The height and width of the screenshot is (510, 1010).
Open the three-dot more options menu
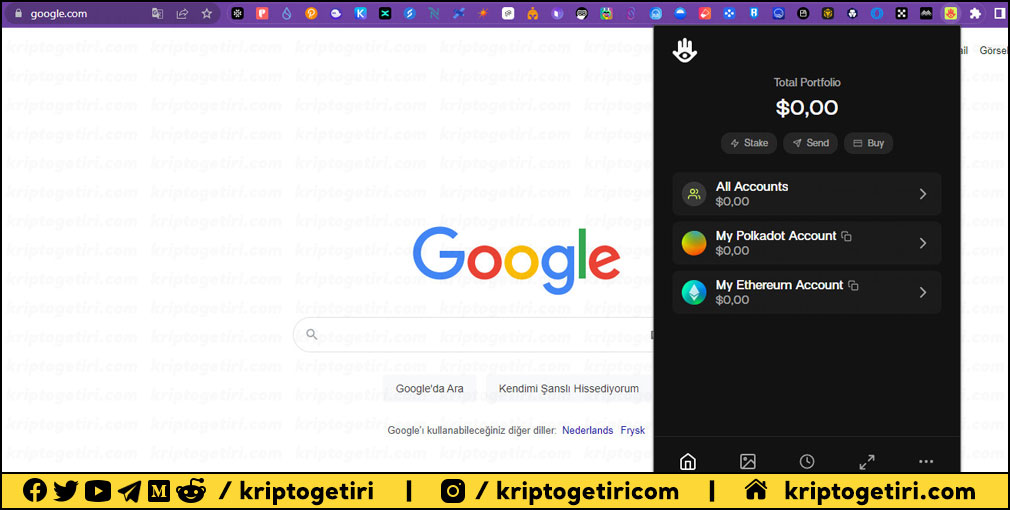926,462
